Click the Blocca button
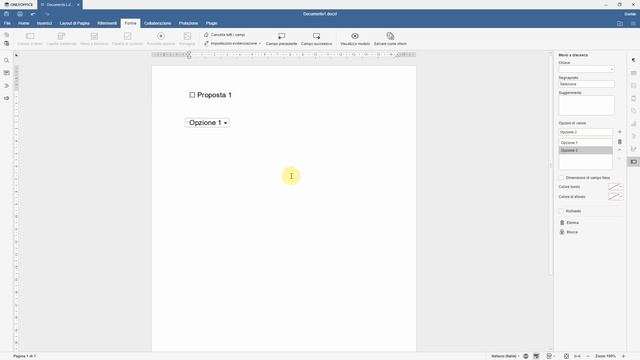The width and height of the screenshot is (640, 360). point(569,232)
